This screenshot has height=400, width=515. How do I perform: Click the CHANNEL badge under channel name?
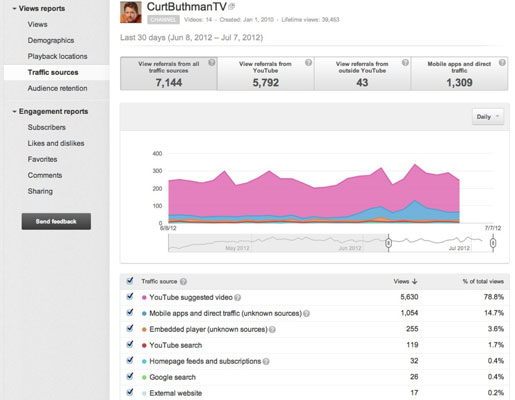point(163,20)
